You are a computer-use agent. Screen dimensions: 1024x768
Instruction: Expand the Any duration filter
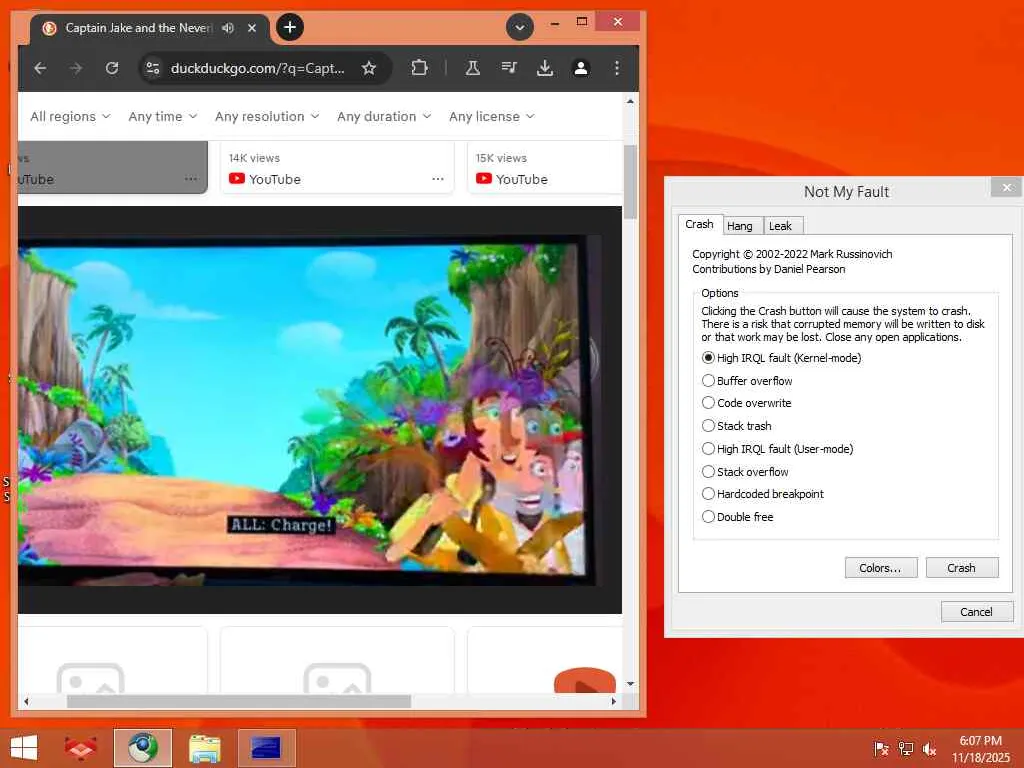pos(384,116)
